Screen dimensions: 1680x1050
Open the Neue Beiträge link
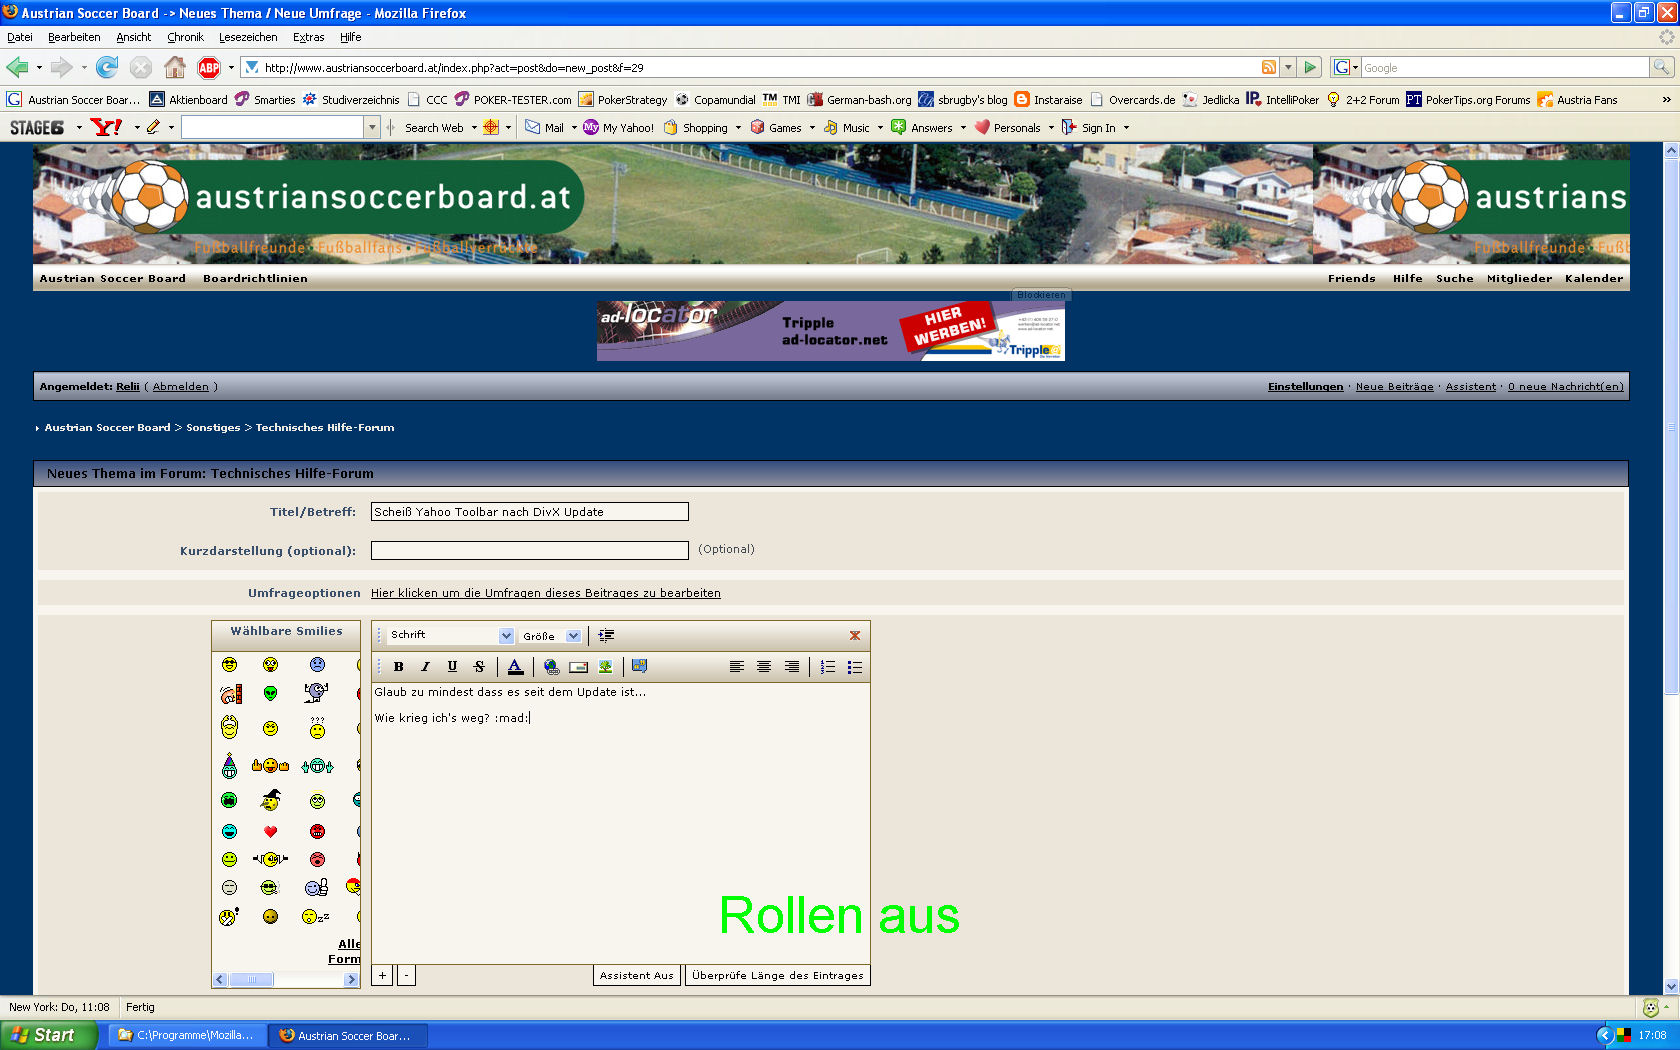pyautogui.click(x=1394, y=387)
